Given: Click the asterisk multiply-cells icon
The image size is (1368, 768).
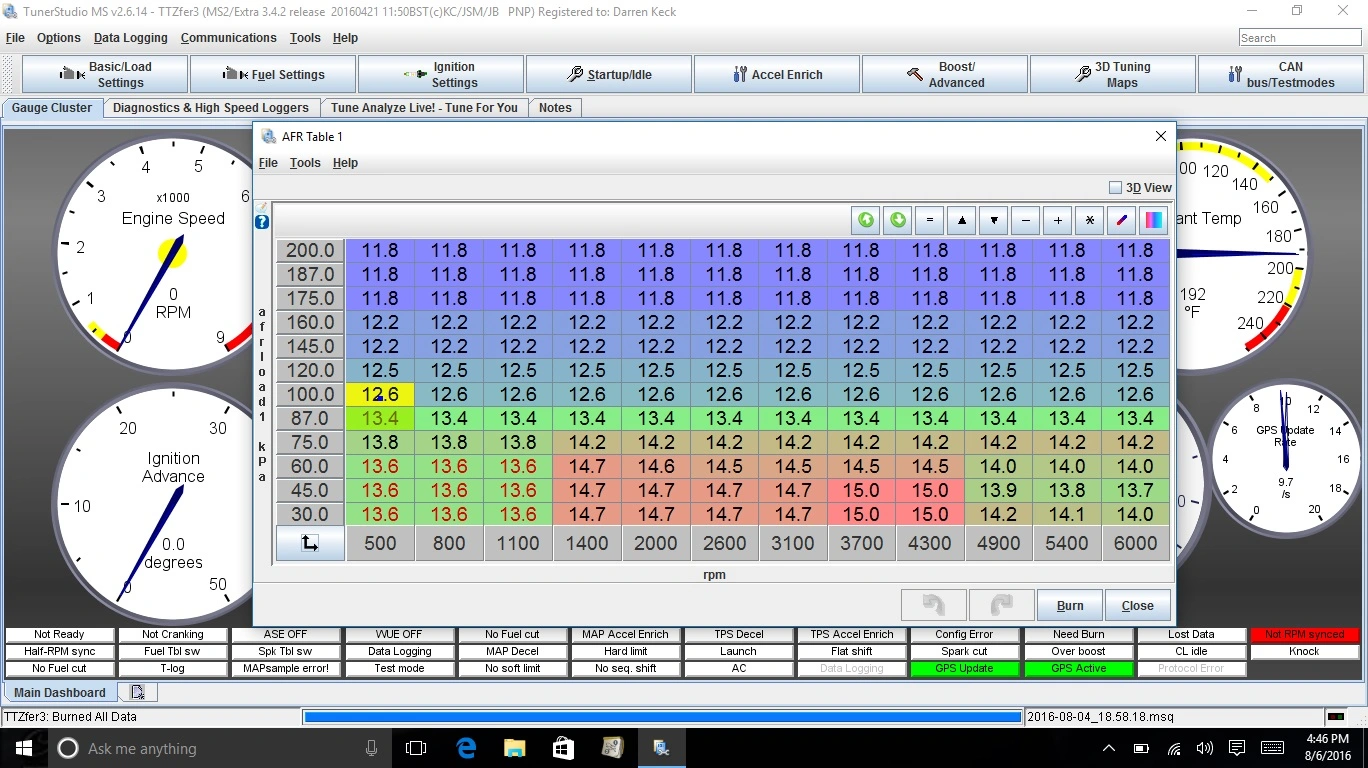Looking at the screenshot, I should coord(1089,220).
